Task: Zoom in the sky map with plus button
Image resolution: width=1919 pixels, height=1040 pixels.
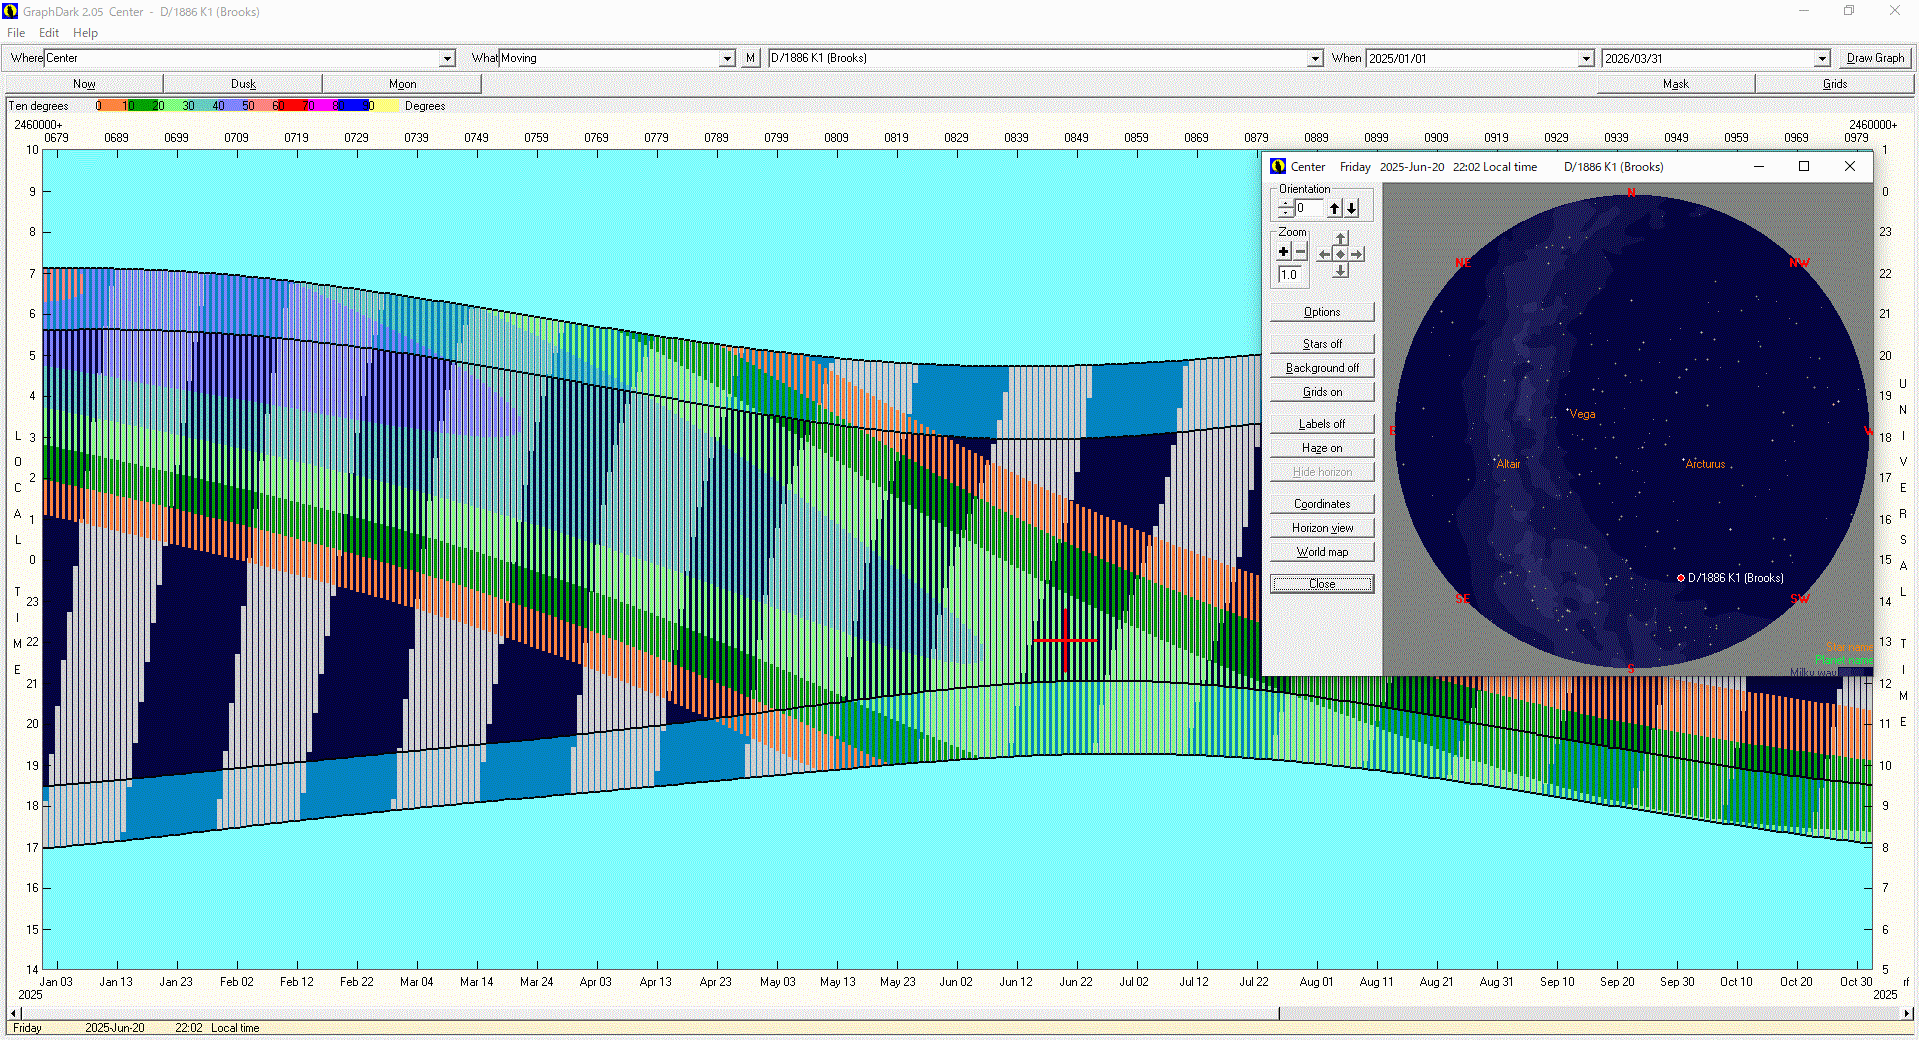Action: (1283, 252)
